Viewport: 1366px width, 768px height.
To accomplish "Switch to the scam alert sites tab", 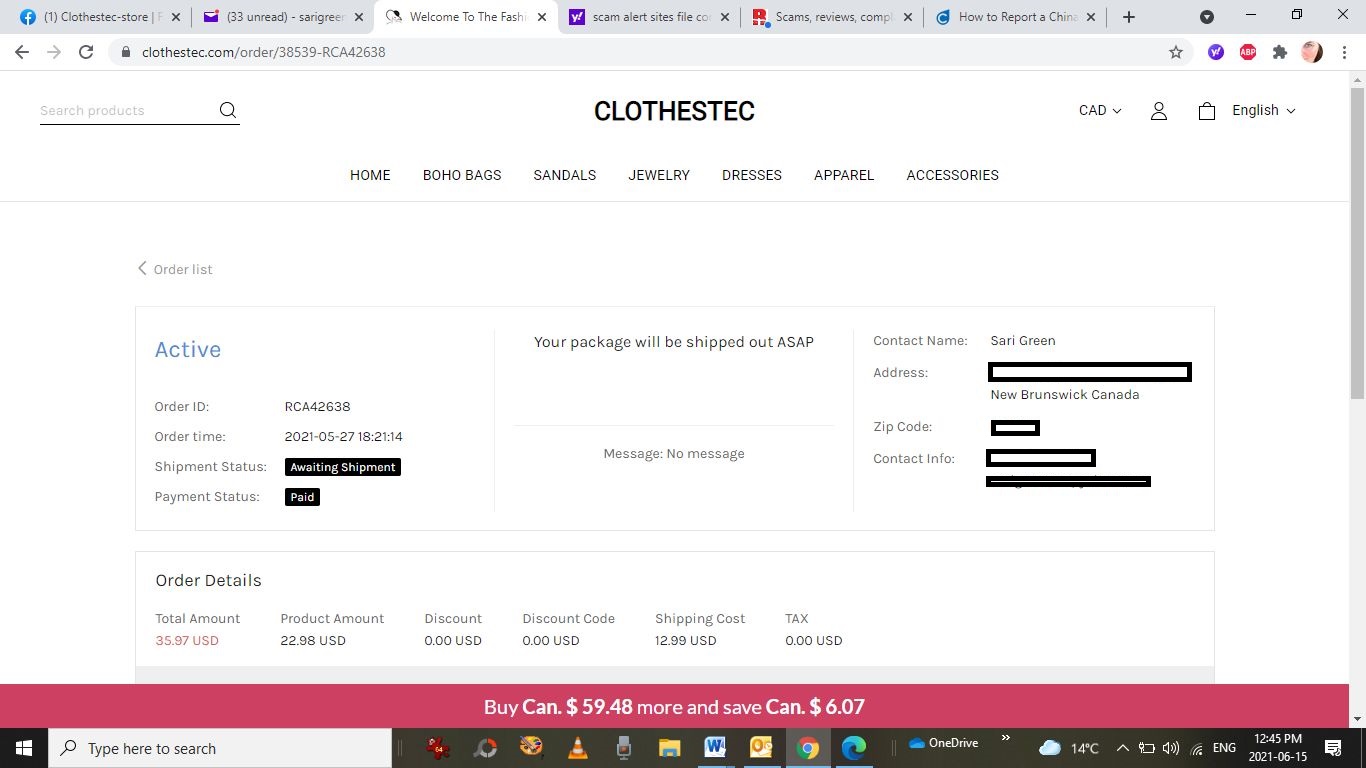I will [x=650, y=17].
